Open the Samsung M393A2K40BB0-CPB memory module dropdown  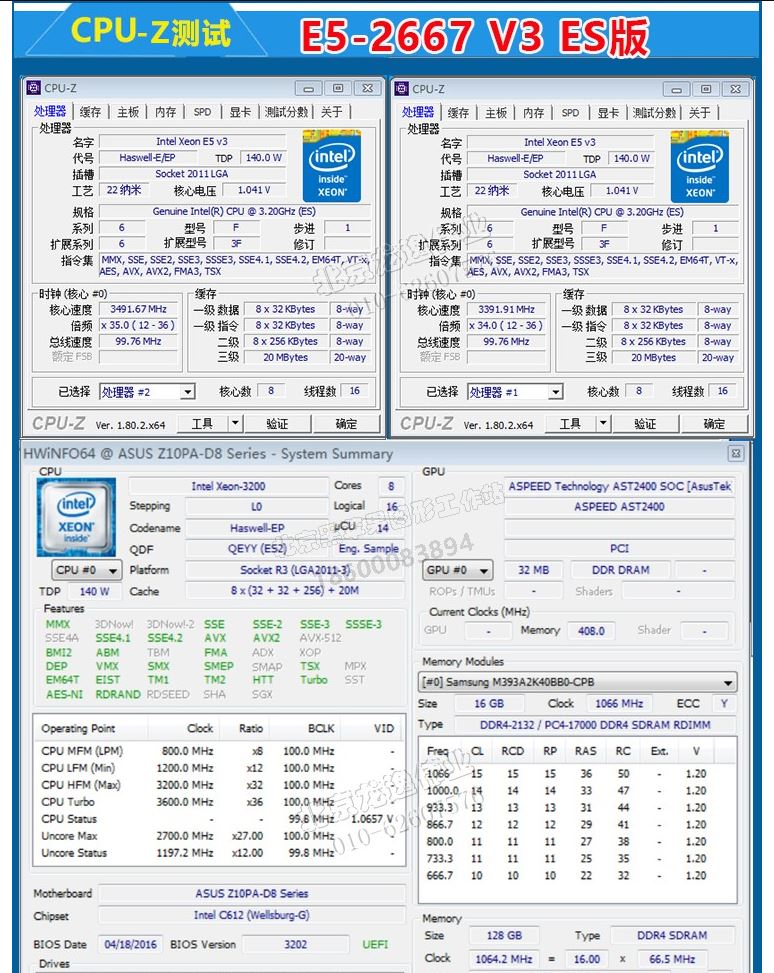coord(728,683)
